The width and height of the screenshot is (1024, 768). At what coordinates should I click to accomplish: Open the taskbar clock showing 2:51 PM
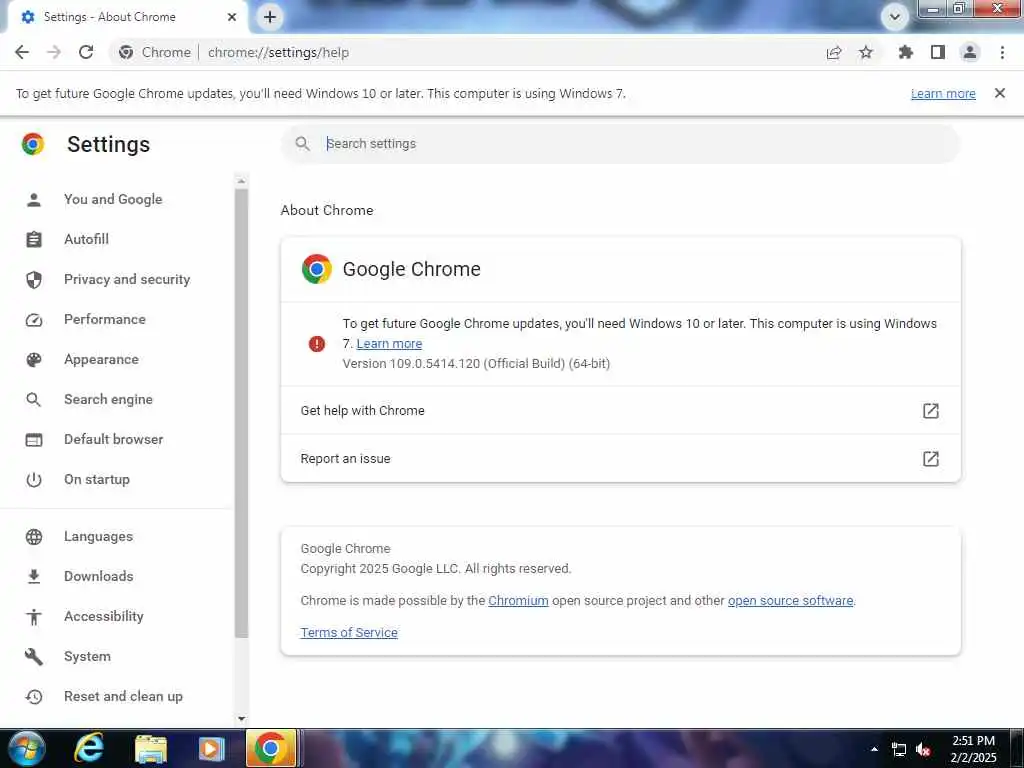(x=973, y=749)
